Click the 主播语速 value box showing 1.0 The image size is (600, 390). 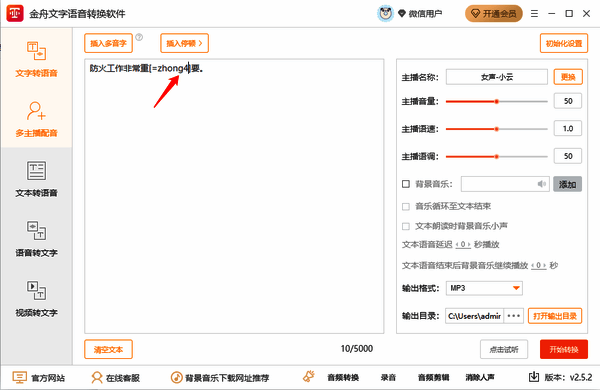click(568, 129)
